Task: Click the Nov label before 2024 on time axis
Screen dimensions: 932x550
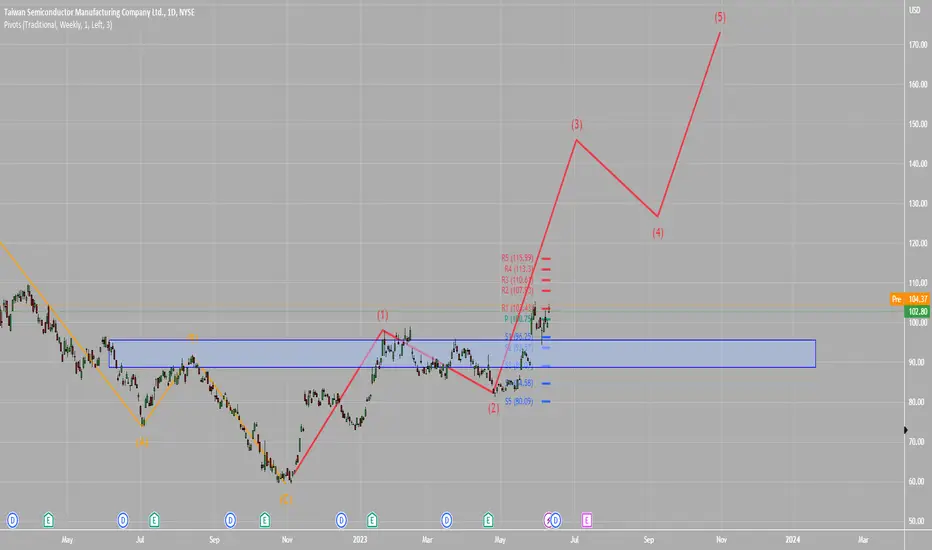Action: [x=721, y=540]
